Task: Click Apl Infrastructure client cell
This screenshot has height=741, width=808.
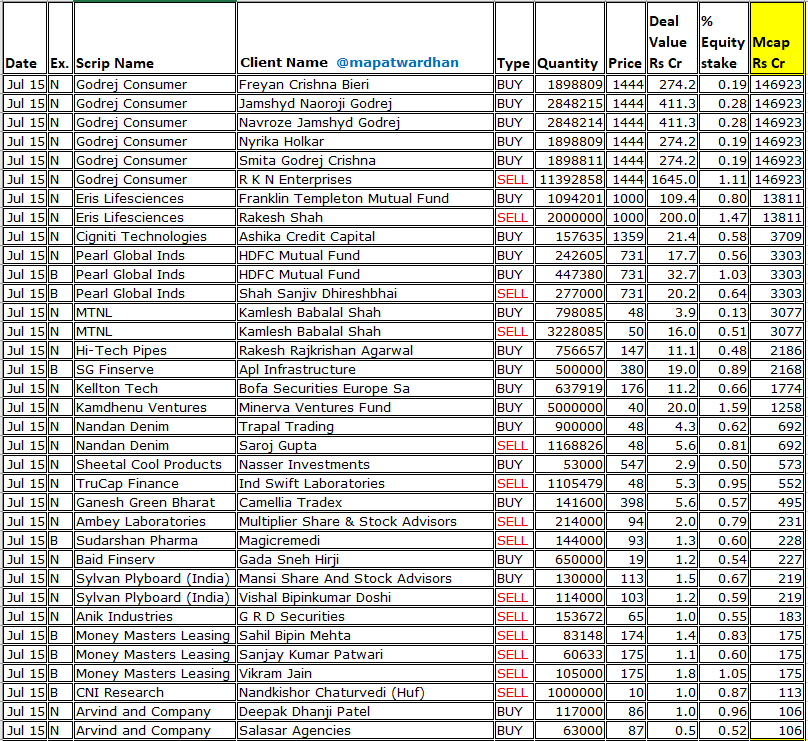Action: (365, 370)
